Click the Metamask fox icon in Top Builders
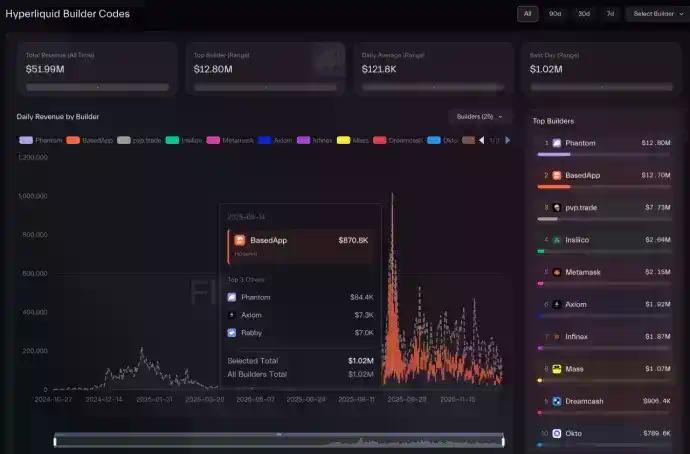This screenshot has height=454, width=690. click(557, 272)
